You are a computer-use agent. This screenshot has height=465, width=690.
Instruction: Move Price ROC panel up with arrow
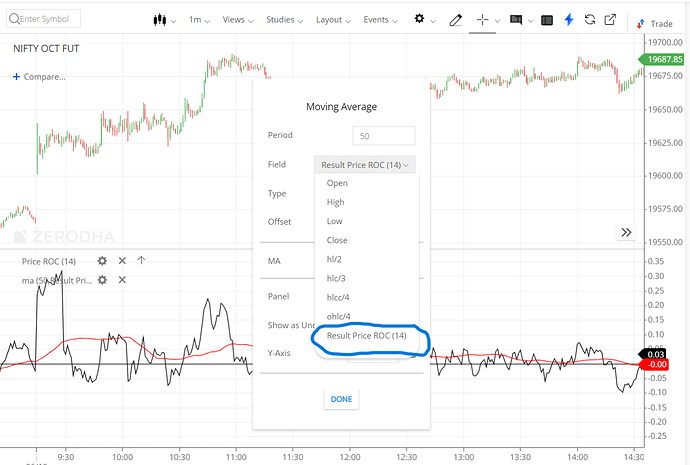click(x=141, y=261)
